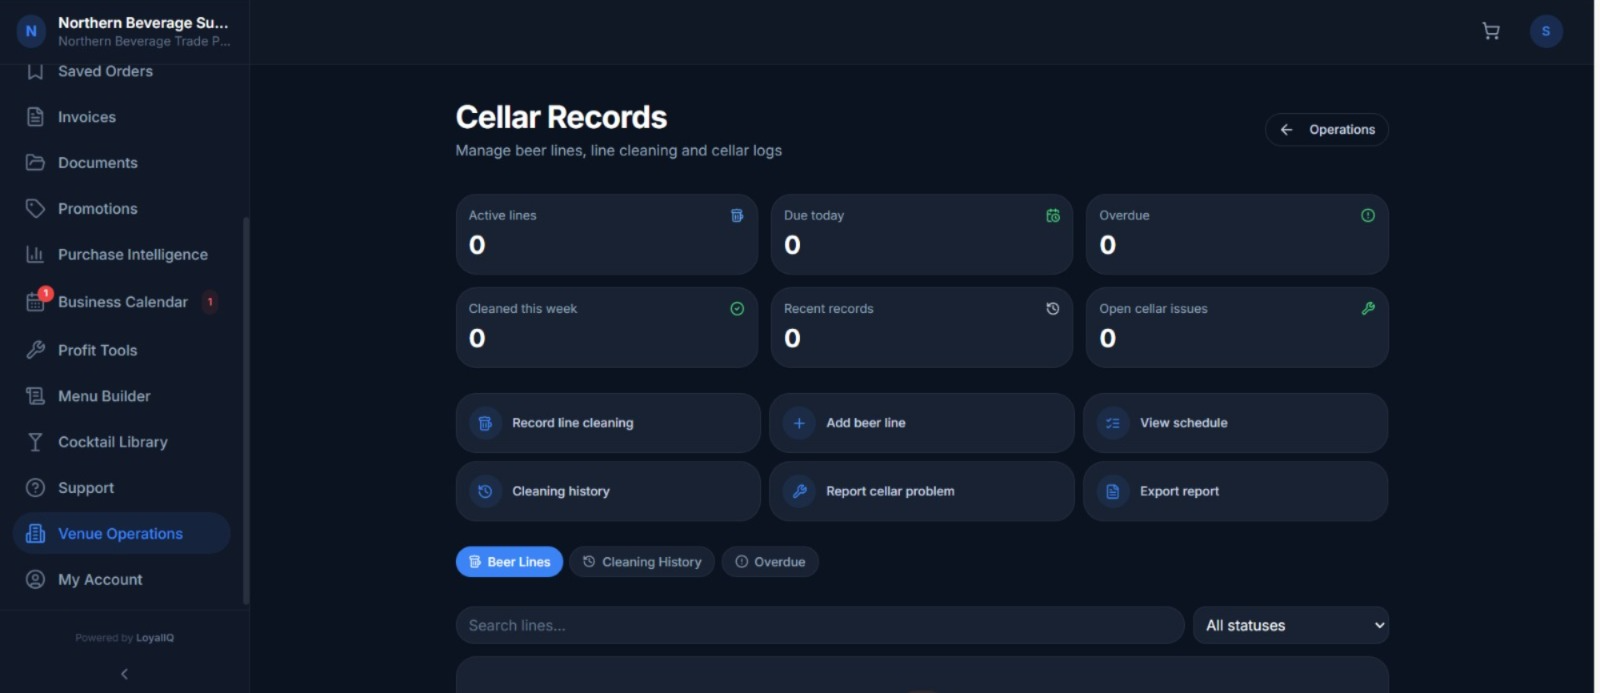Click the Record line cleaning button
The height and width of the screenshot is (693, 1600).
pos(608,423)
